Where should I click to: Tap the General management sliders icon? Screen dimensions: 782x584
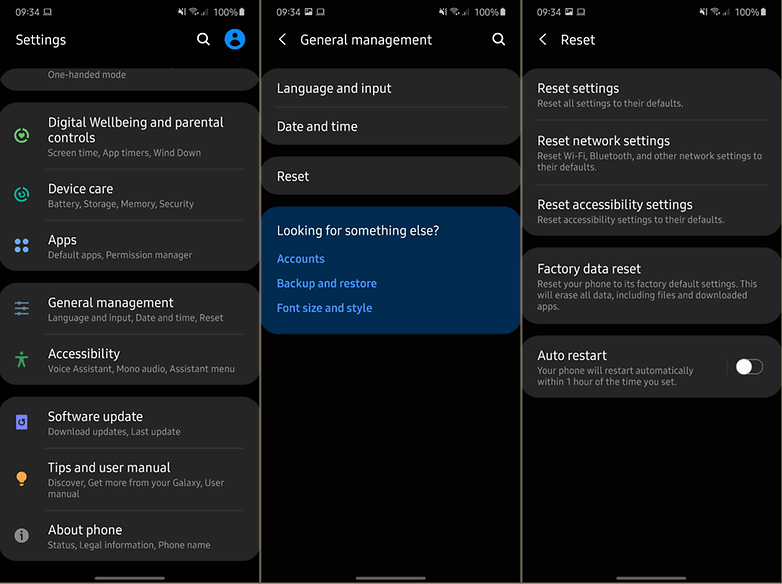coord(22,309)
